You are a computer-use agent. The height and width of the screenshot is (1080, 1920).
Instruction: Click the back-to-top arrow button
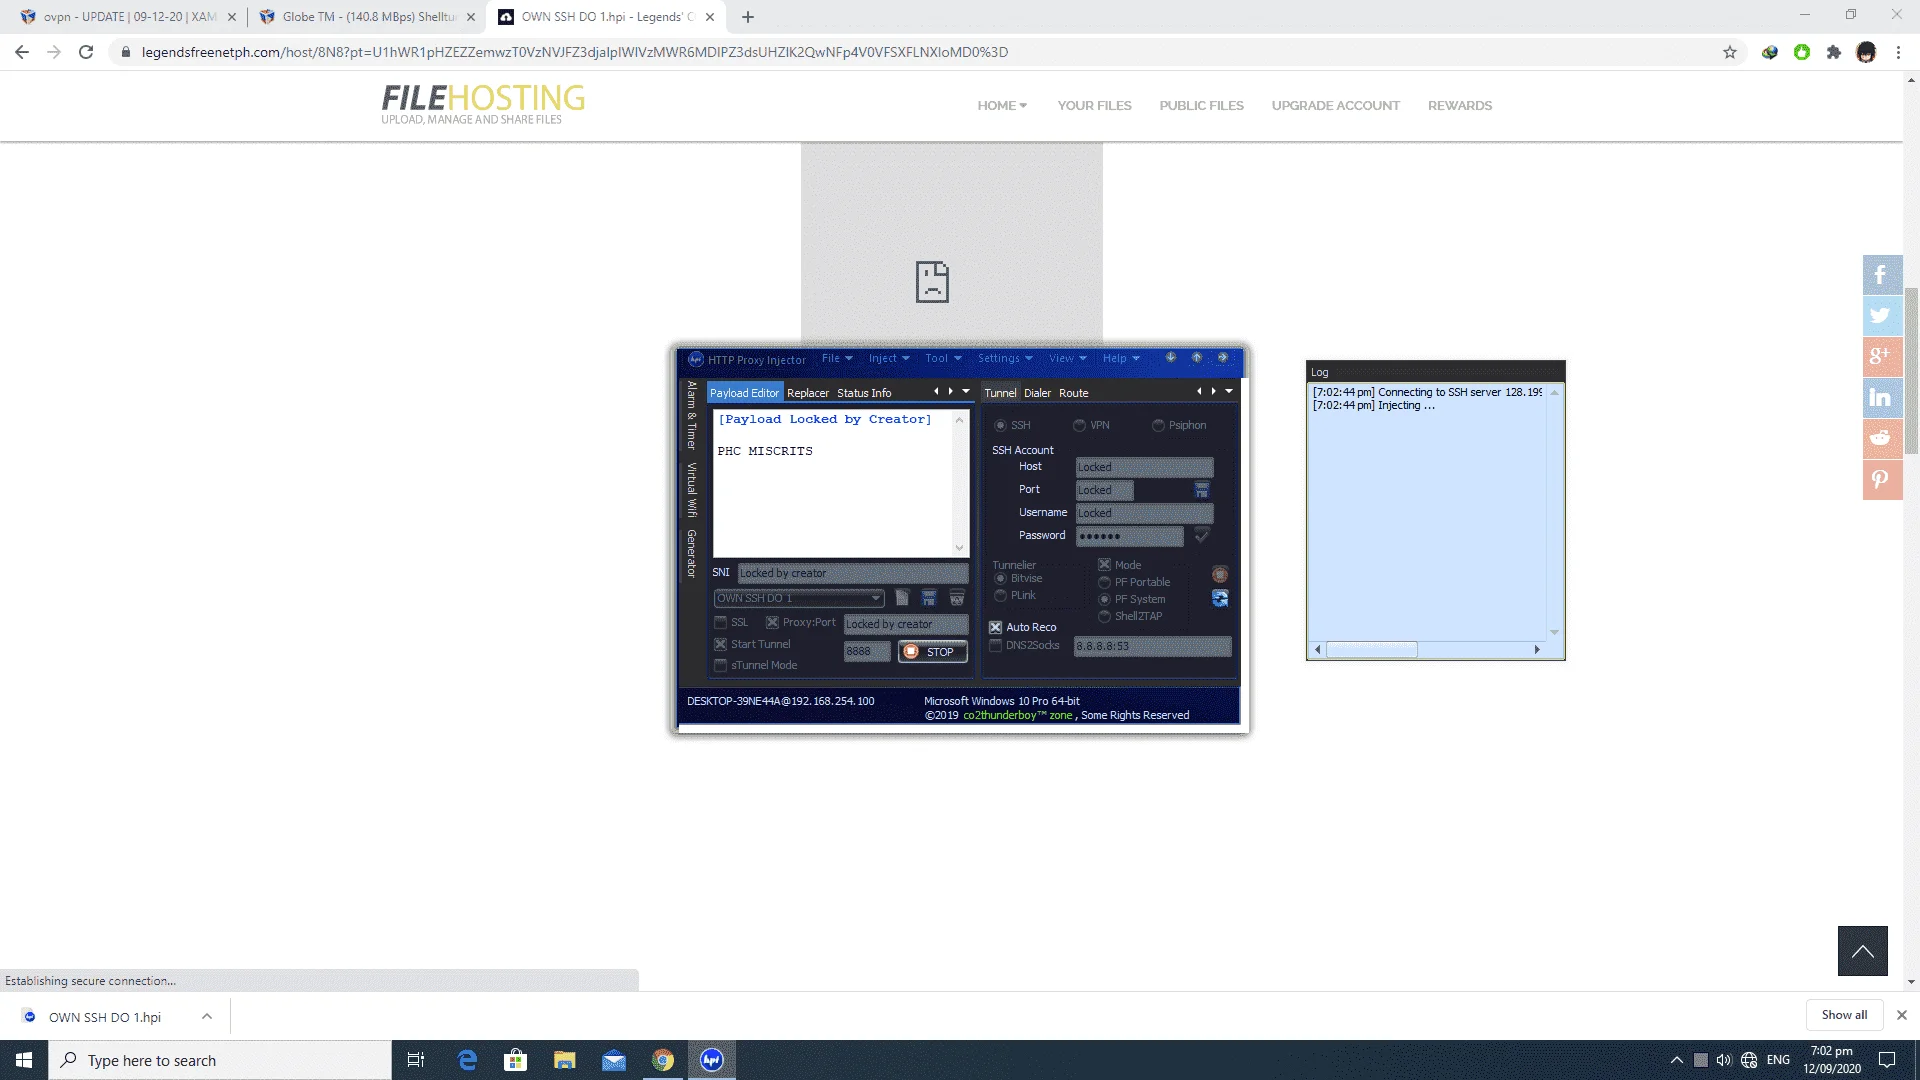click(x=1862, y=951)
